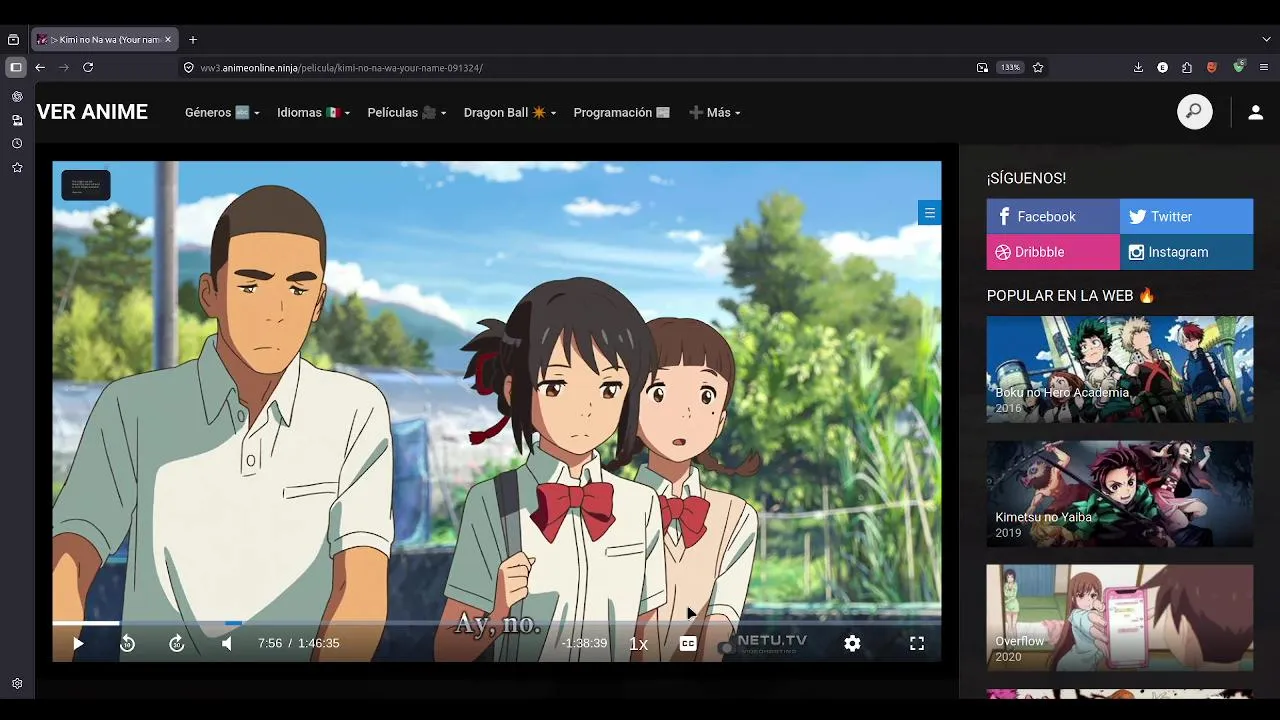Open the video player settings gear
The image size is (1280, 720).
point(852,644)
